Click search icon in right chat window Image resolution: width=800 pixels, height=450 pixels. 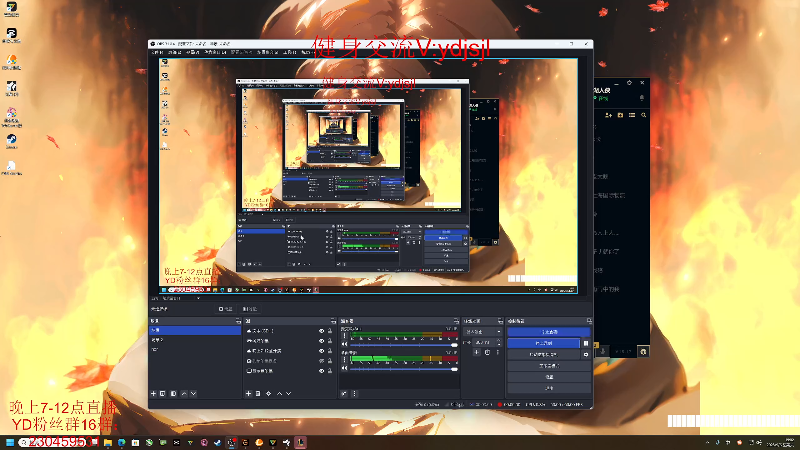pos(643,115)
